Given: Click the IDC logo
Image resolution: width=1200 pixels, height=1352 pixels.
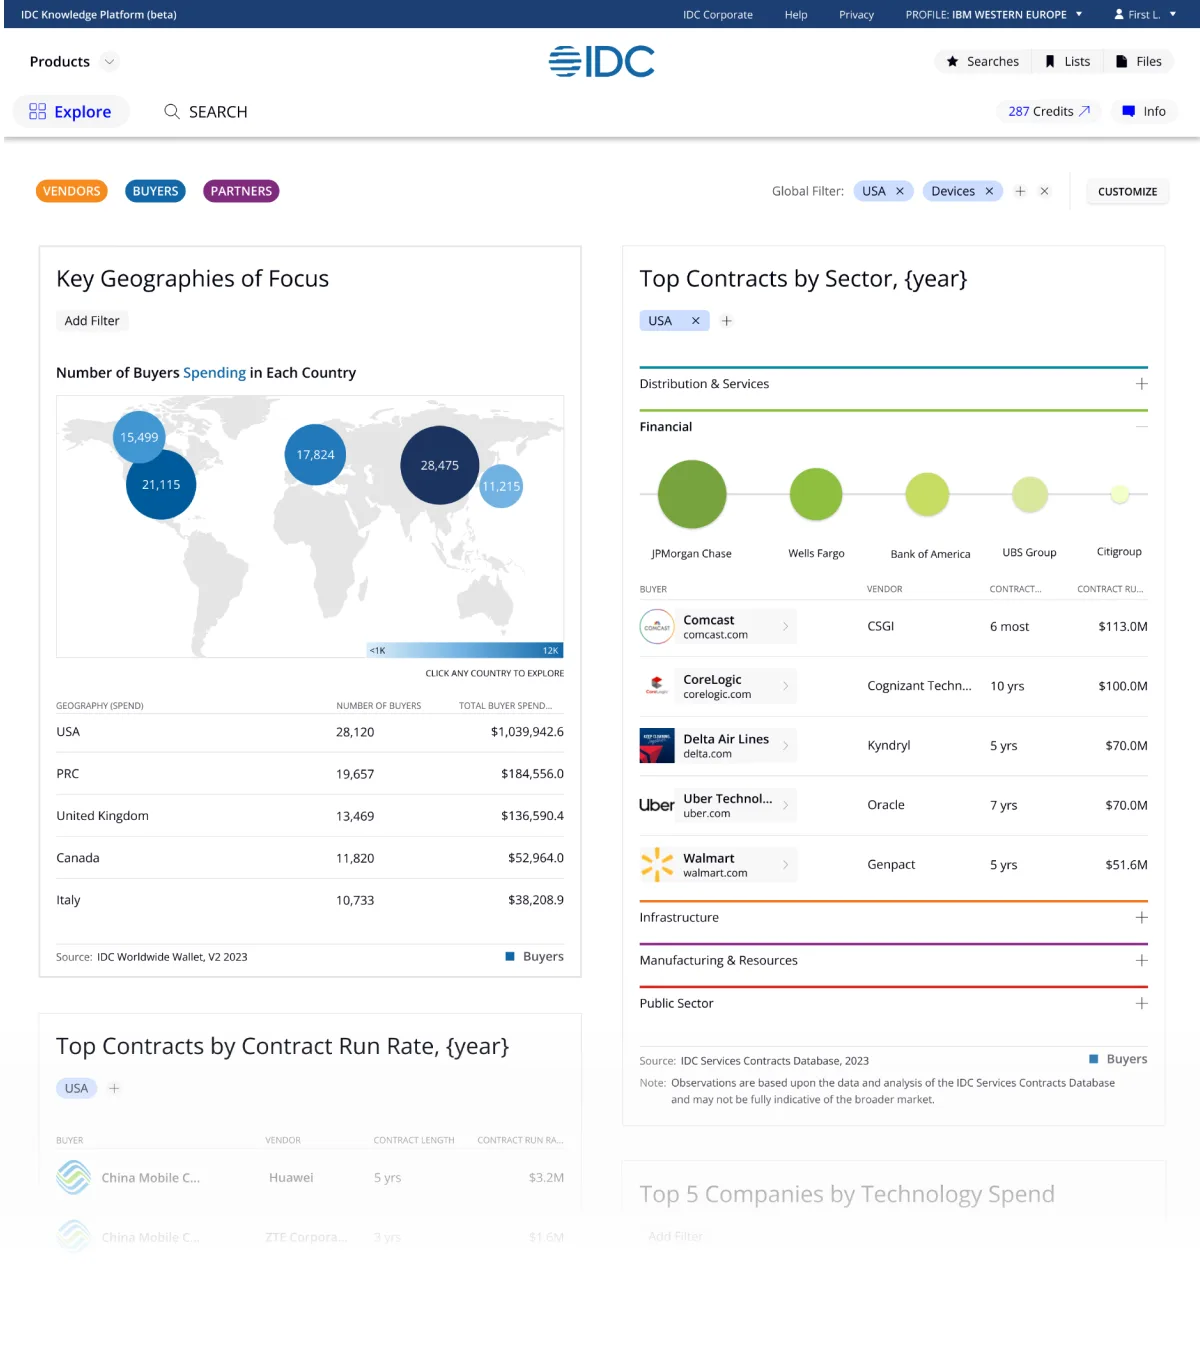Looking at the screenshot, I should pyautogui.click(x=601, y=61).
